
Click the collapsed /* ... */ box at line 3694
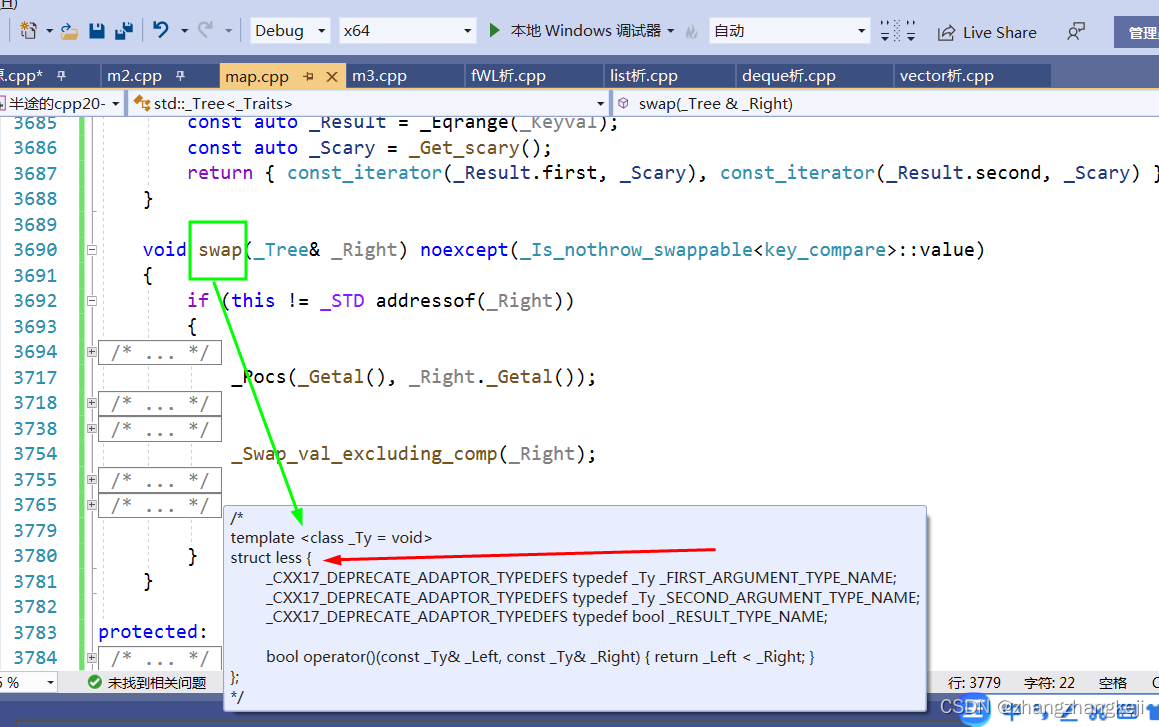click(160, 353)
